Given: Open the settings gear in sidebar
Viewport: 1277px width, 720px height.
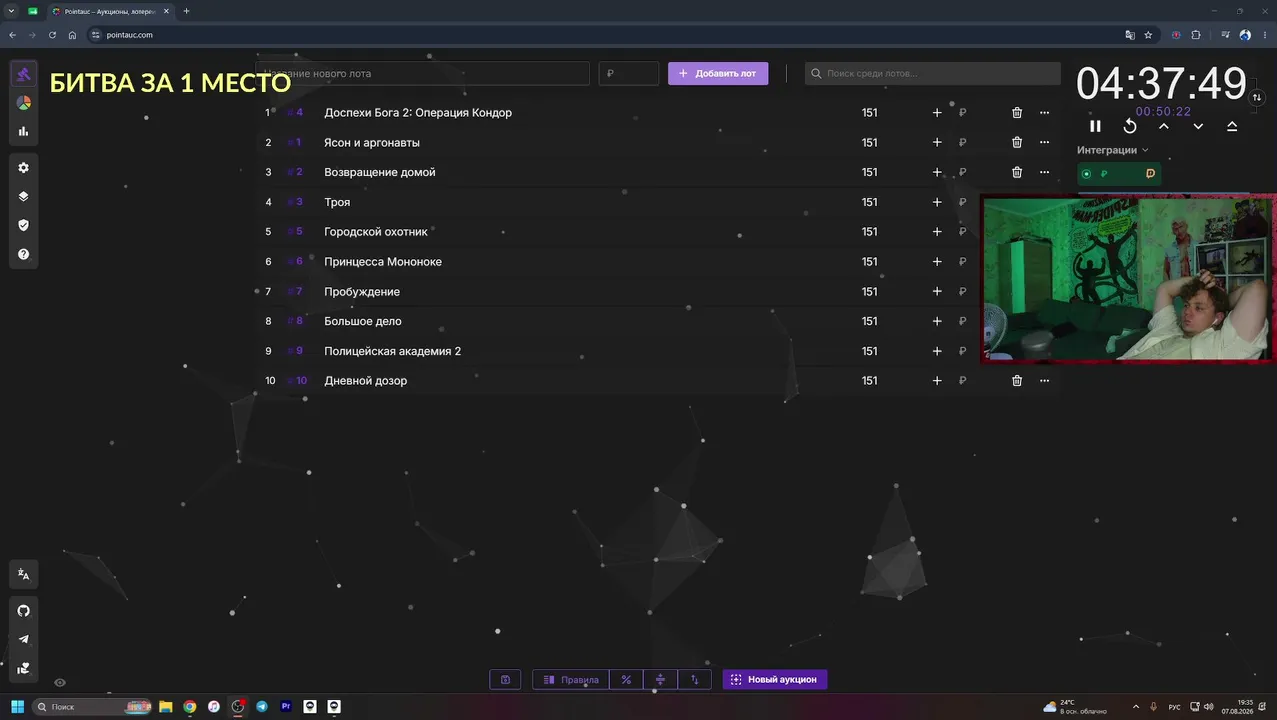Looking at the screenshot, I should 23,168.
